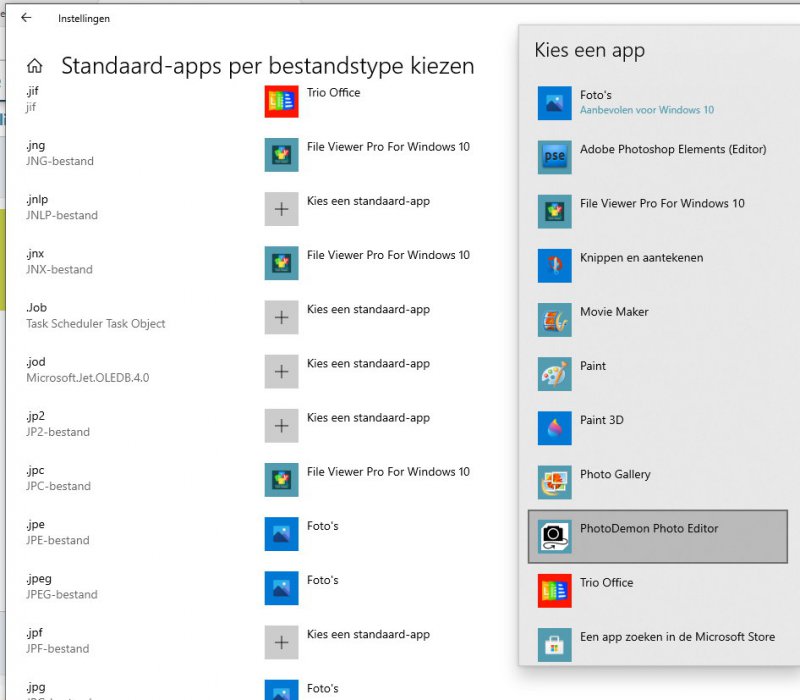Click the JP2-bestand description text
Viewport: 800px width, 700px height.
click(58, 432)
